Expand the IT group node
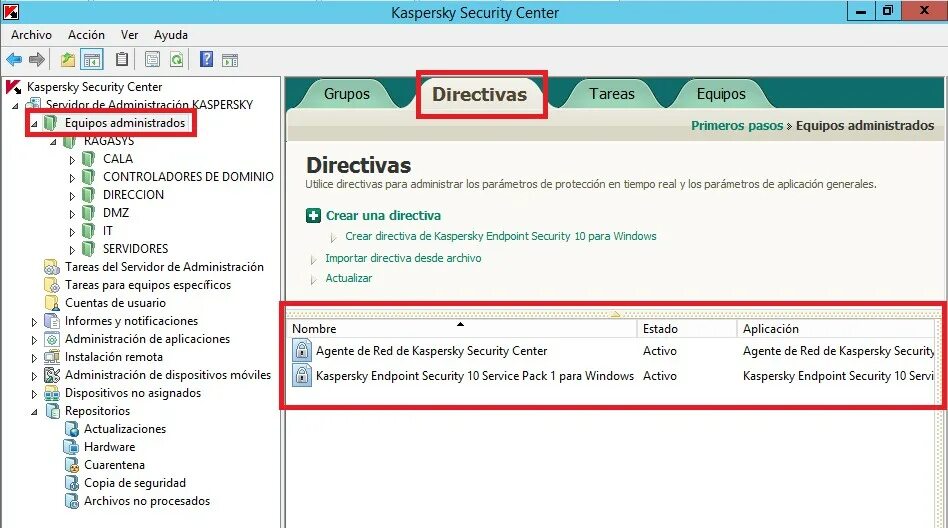 click(x=72, y=232)
